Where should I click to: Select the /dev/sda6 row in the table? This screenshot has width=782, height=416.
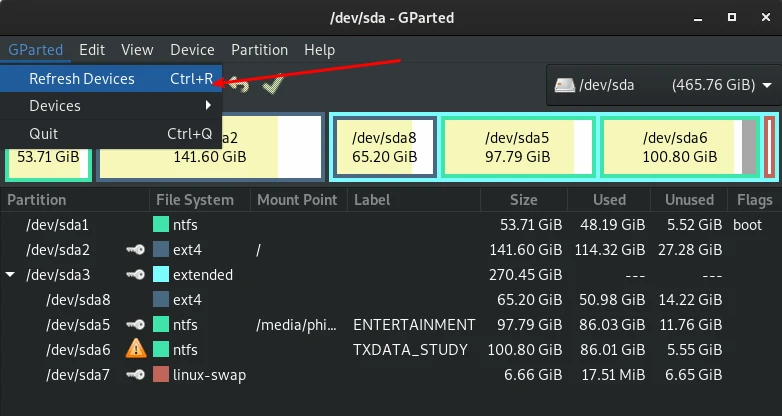point(391,350)
